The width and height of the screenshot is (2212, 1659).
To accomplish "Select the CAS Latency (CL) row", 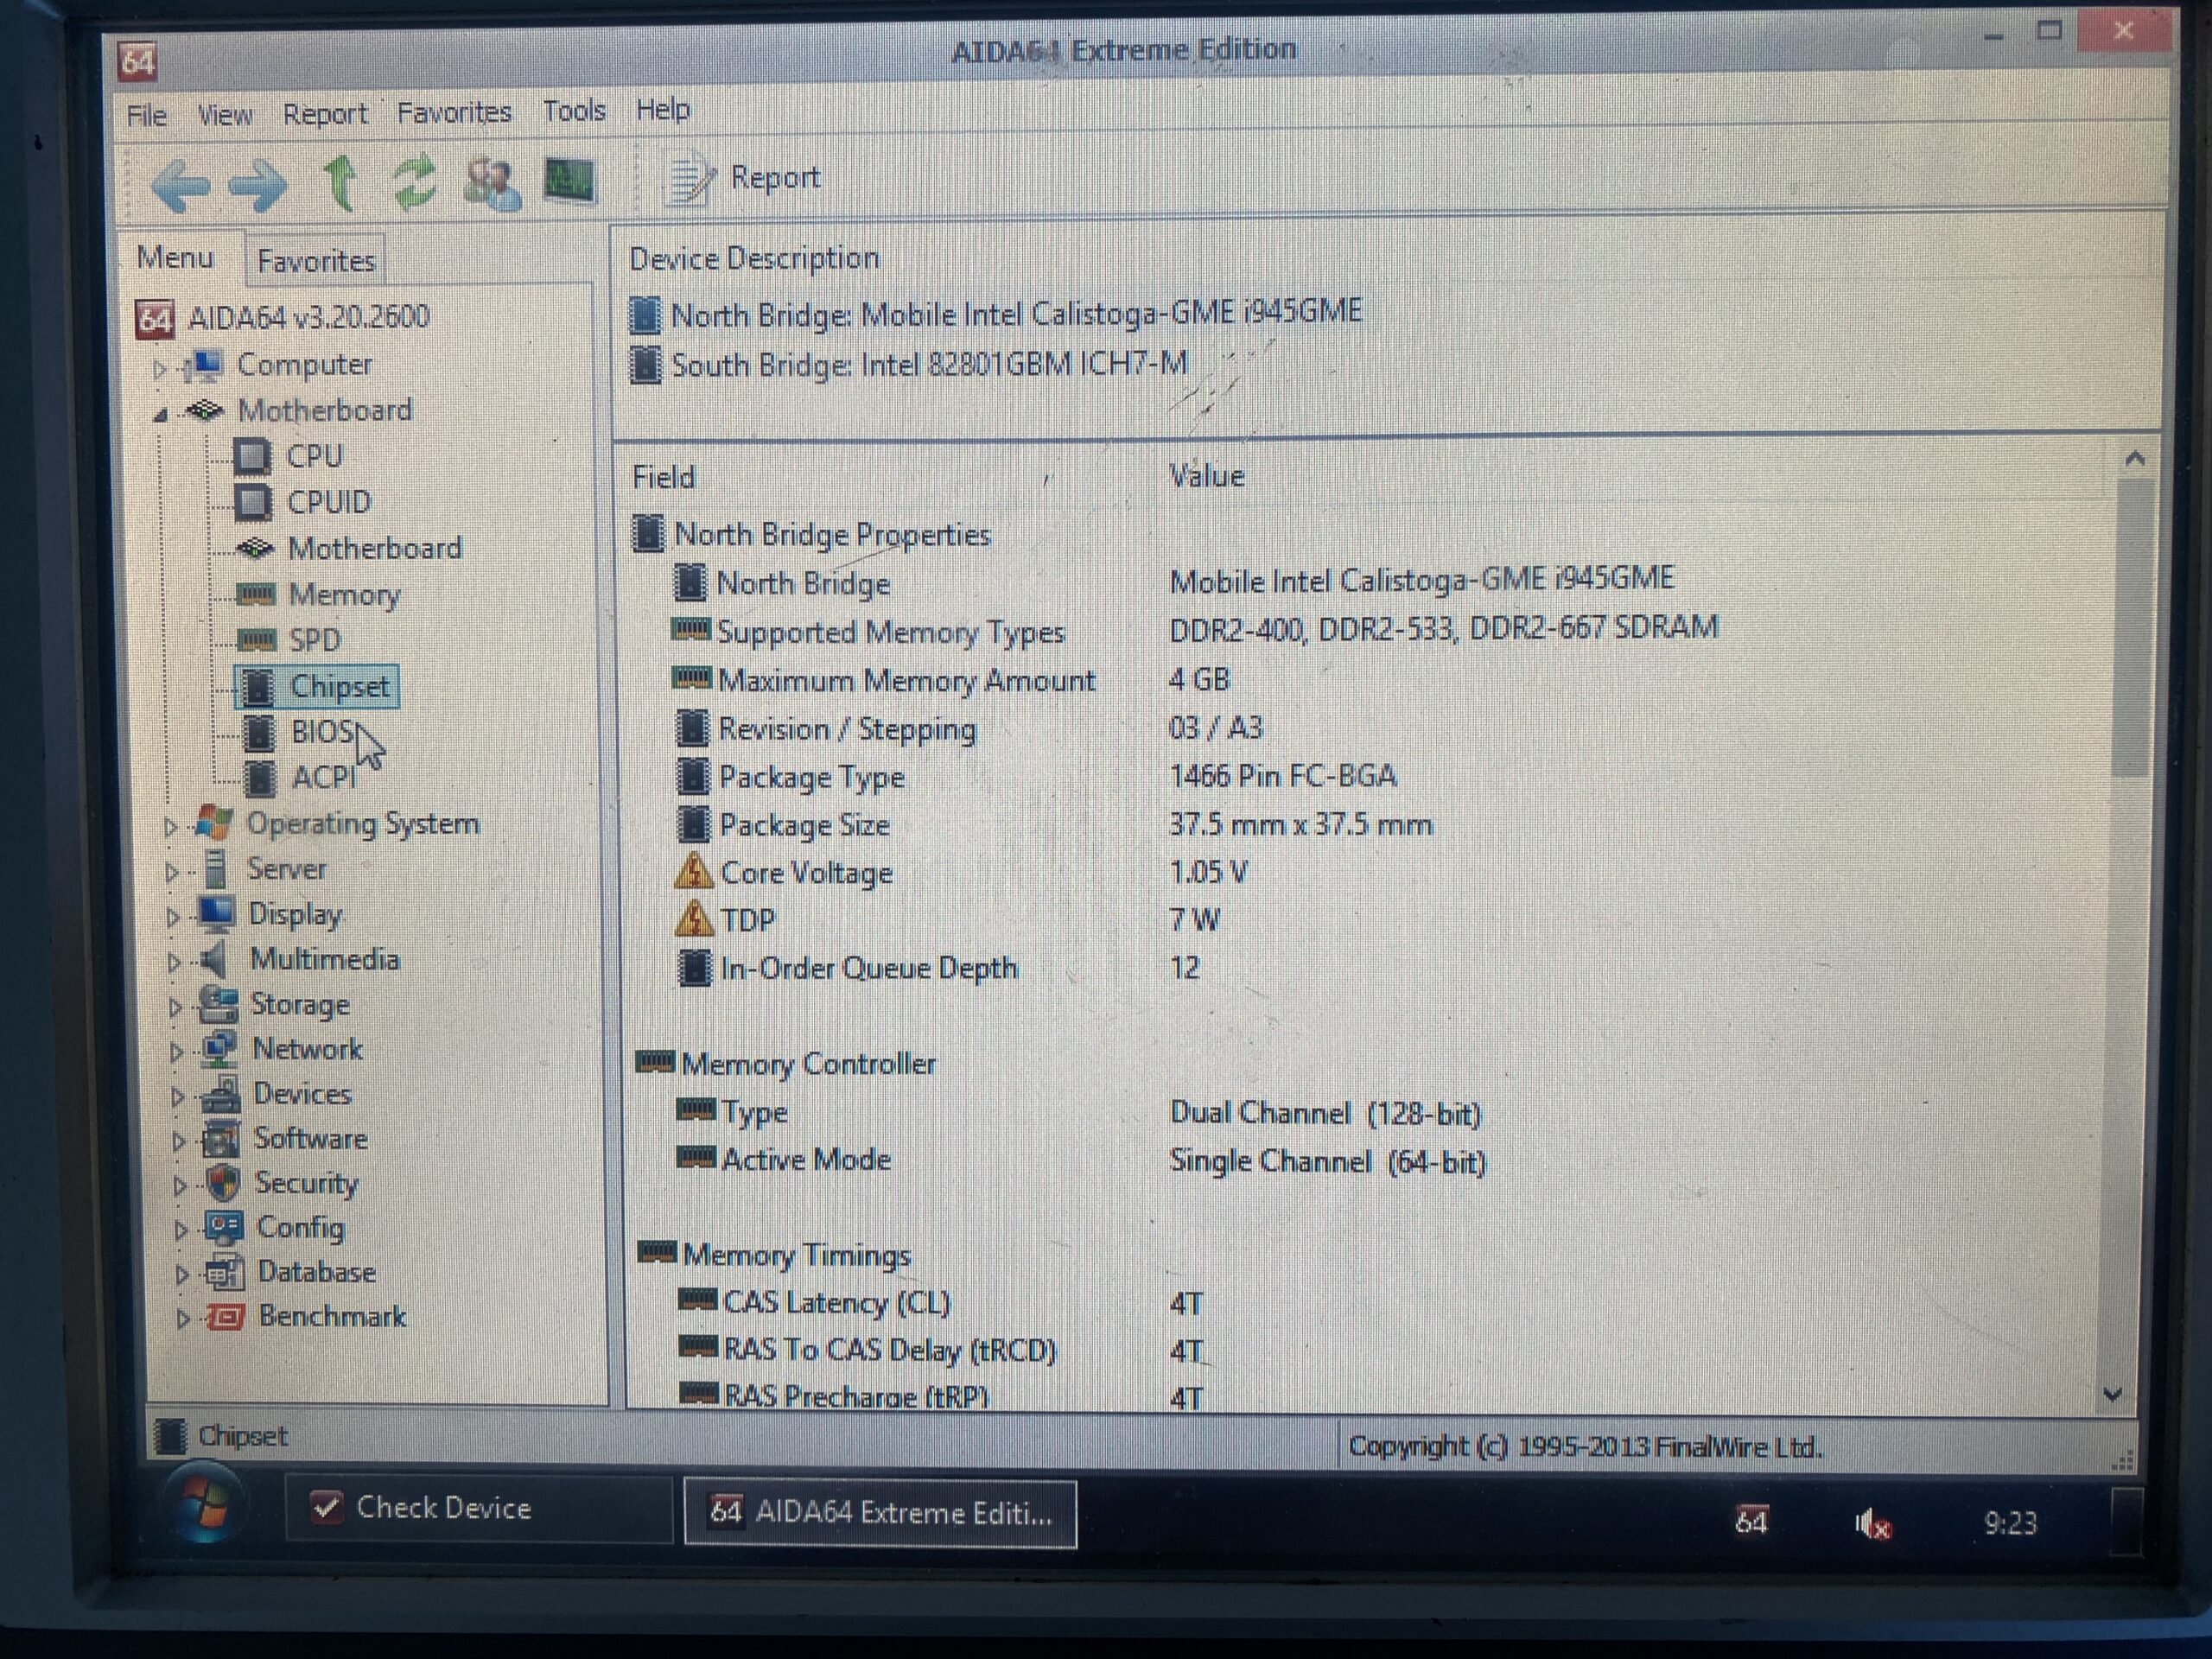I will click(942, 1303).
